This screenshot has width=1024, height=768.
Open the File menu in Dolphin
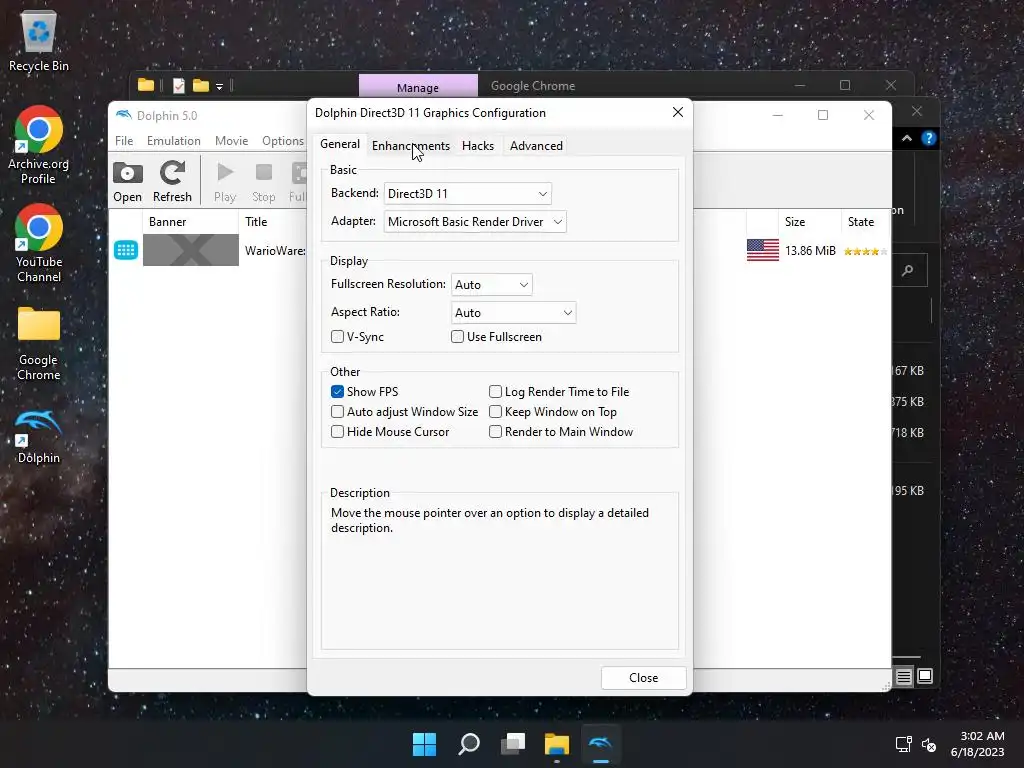[124, 140]
